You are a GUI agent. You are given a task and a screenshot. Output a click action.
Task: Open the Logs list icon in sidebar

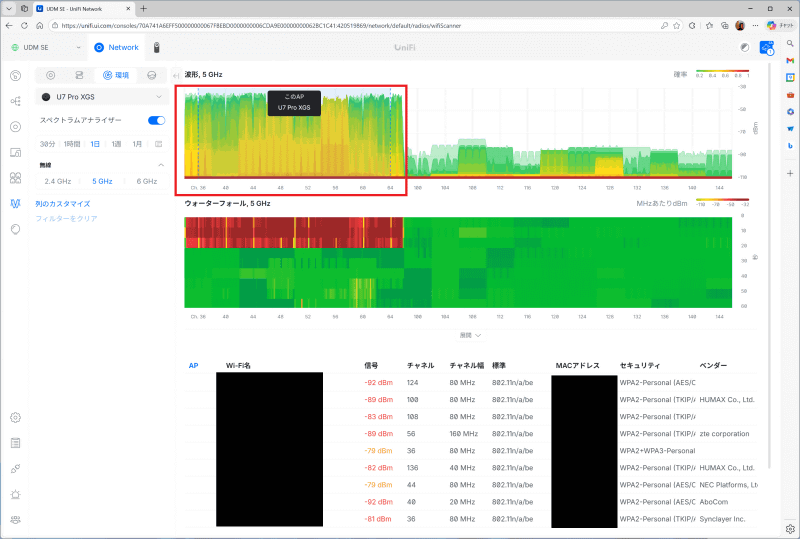16,443
